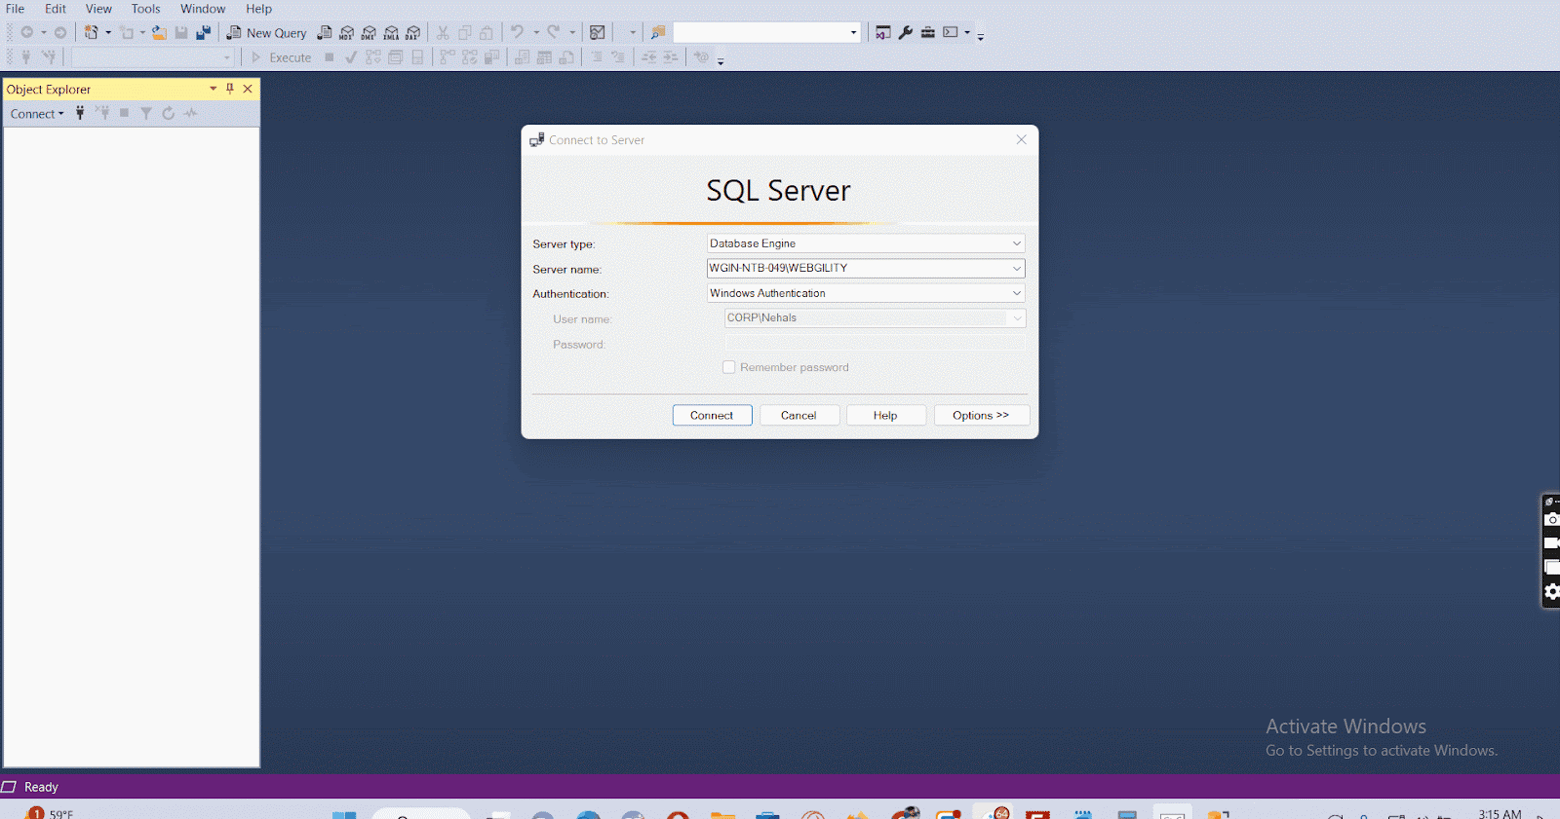
Task: Click the Connect plug icon in Object Explorer
Action: click(x=79, y=113)
